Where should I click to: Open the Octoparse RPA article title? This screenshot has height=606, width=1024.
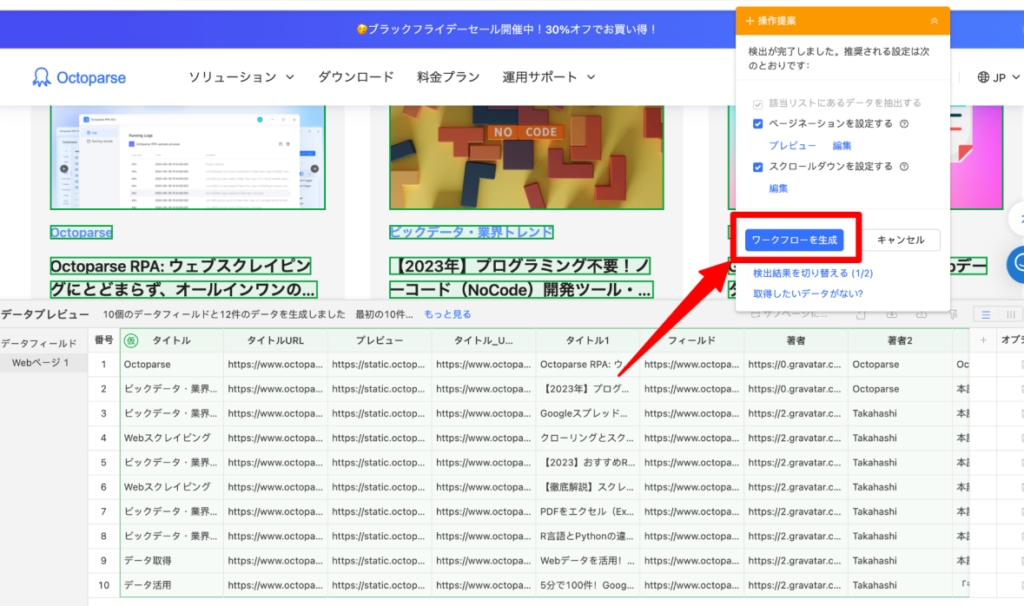pos(184,278)
